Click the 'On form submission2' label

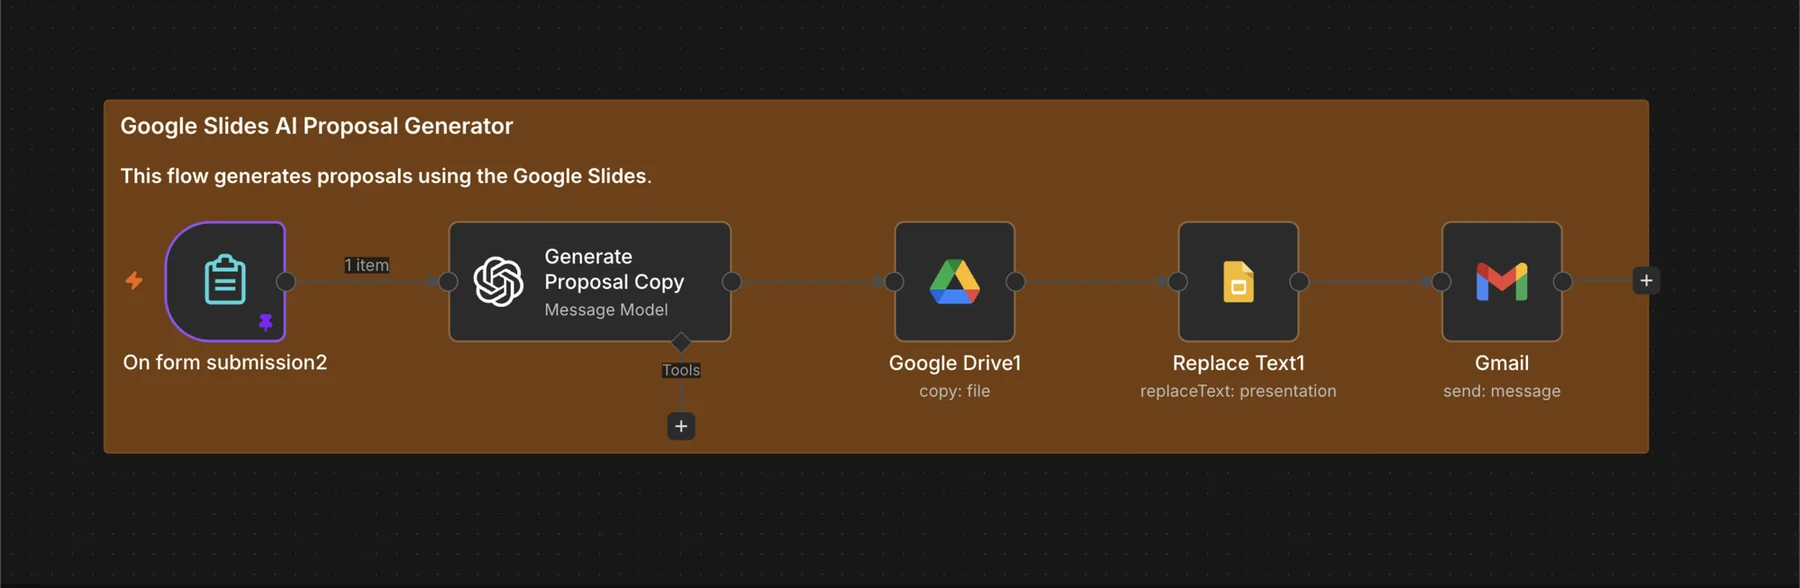coord(225,363)
